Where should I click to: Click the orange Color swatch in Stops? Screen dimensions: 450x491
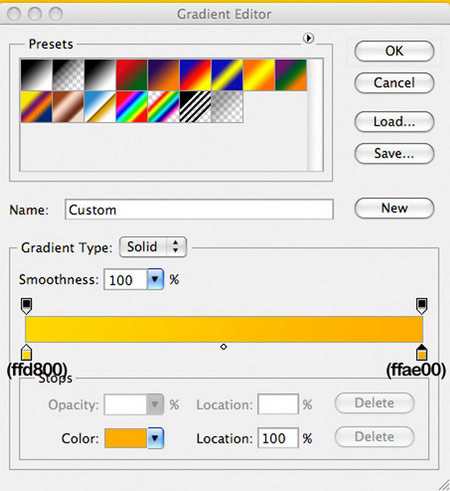coord(126,438)
